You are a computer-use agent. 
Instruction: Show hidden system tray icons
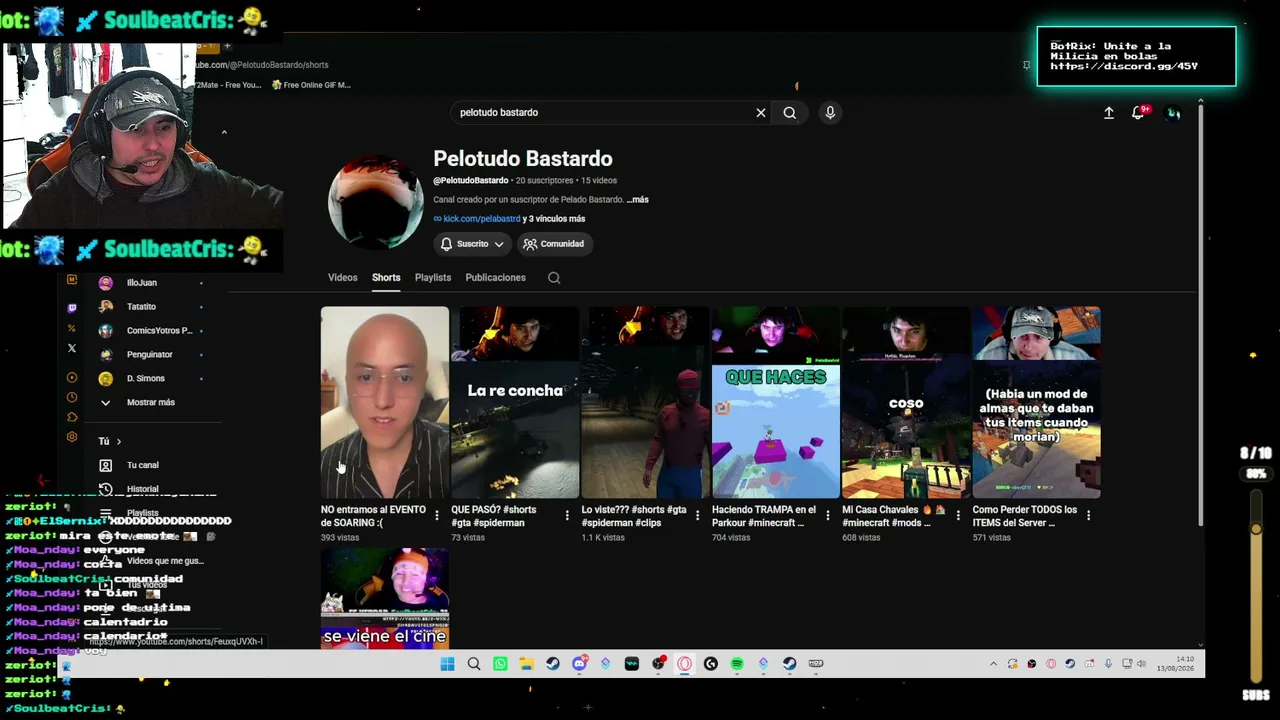click(993, 664)
